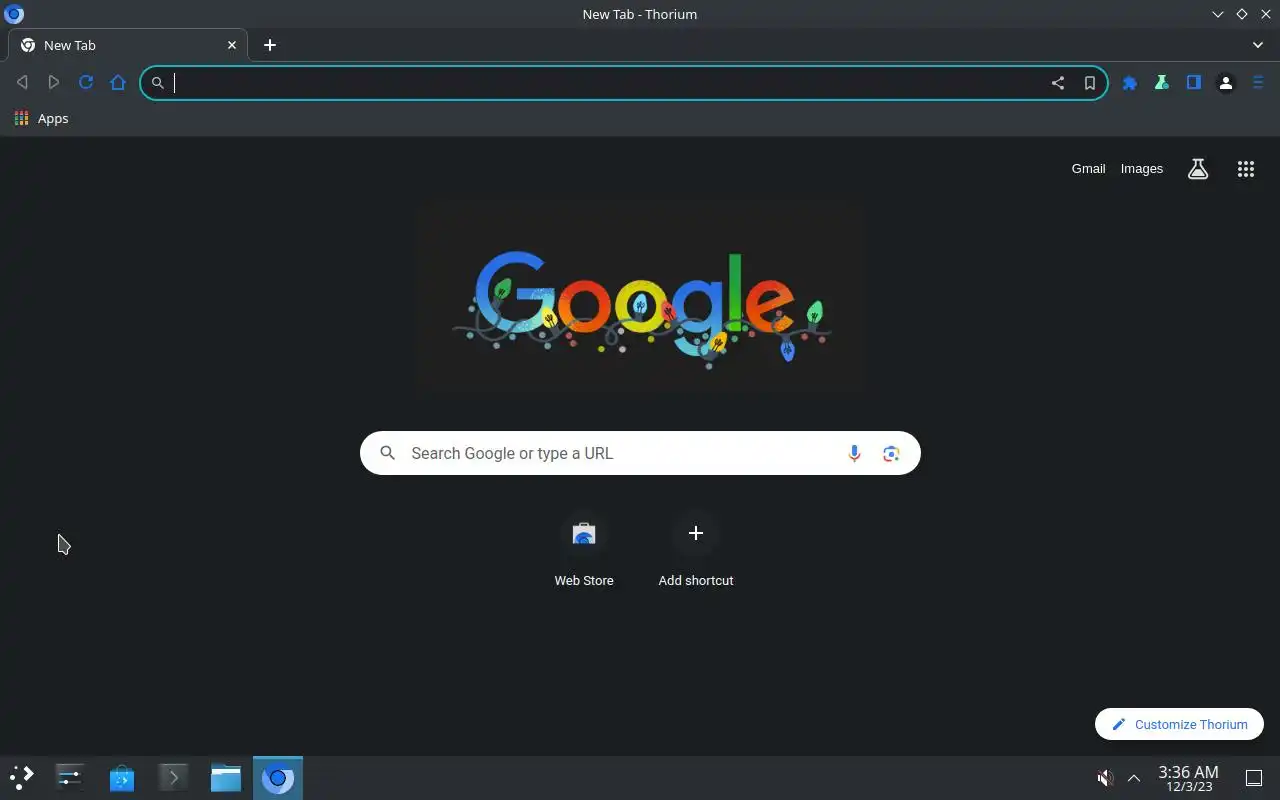Close the New Tab tab
The height and width of the screenshot is (800, 1280).
[232, 45]
